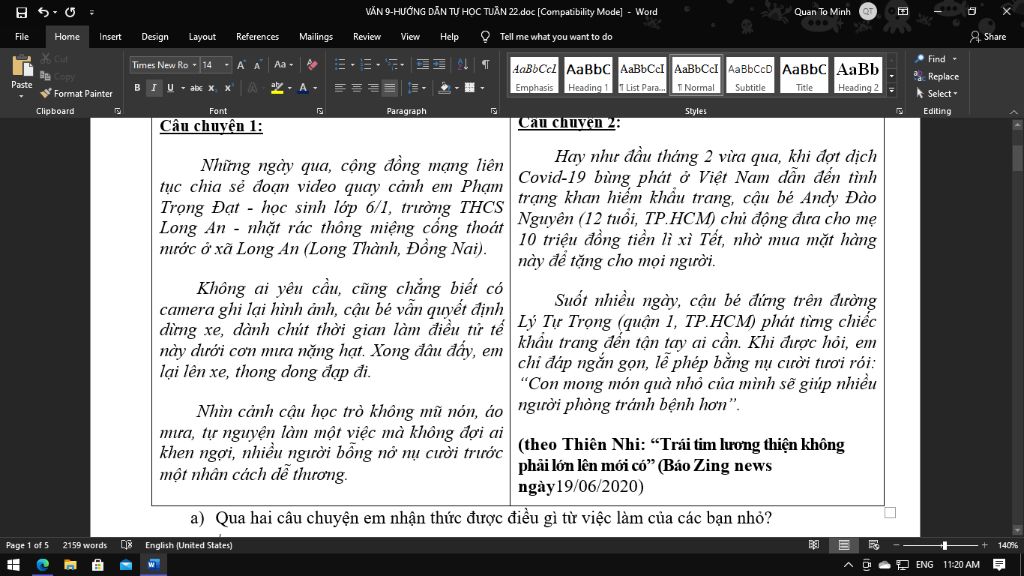
Task: Apply the Title style
Action: (804, 75)
